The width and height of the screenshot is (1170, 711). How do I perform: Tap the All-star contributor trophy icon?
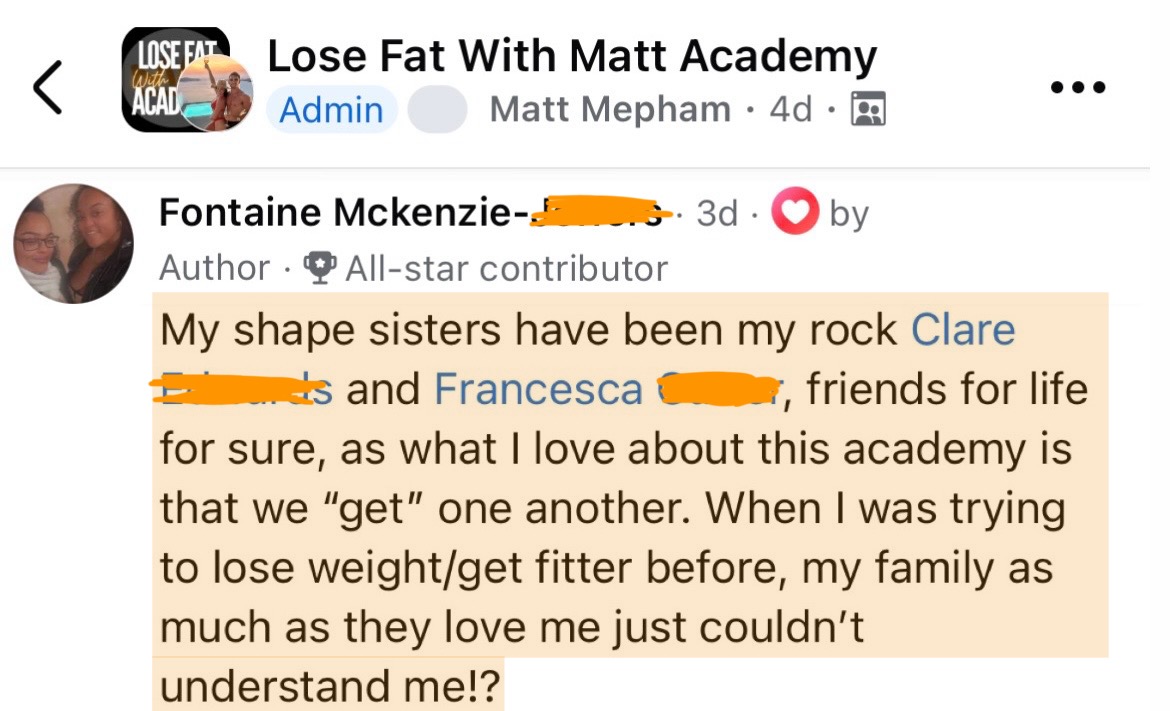coord(319,268)
